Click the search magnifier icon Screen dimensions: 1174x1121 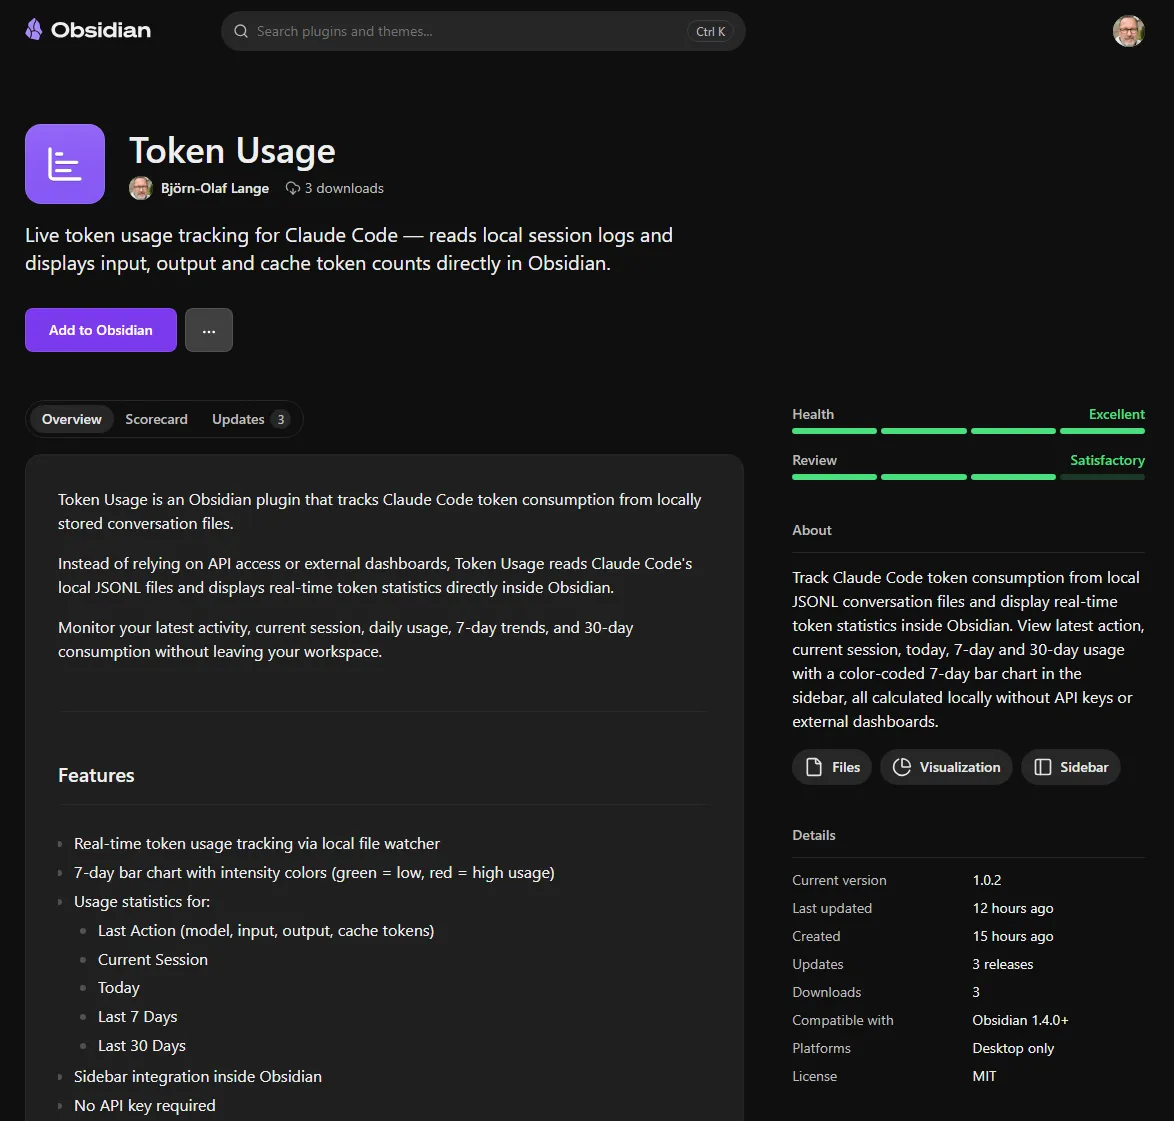[241, 31]
